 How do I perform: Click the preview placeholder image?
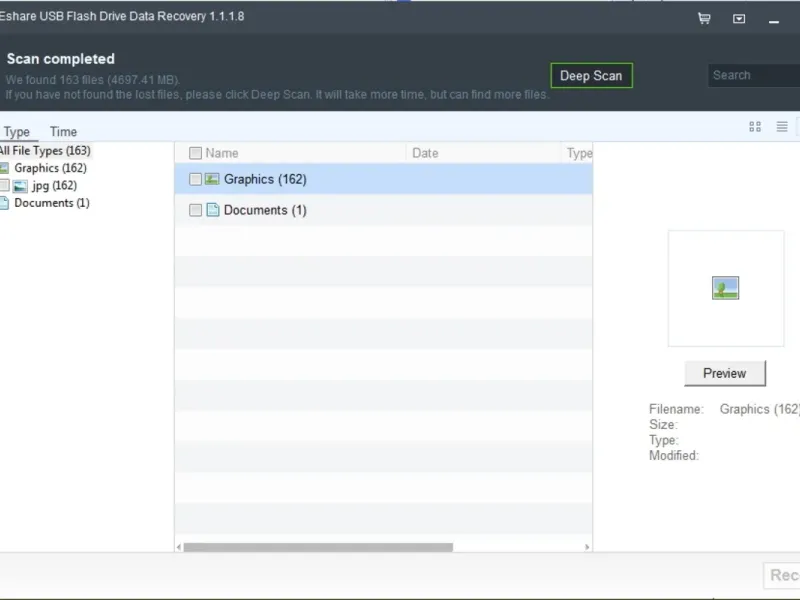pos(725,288)
